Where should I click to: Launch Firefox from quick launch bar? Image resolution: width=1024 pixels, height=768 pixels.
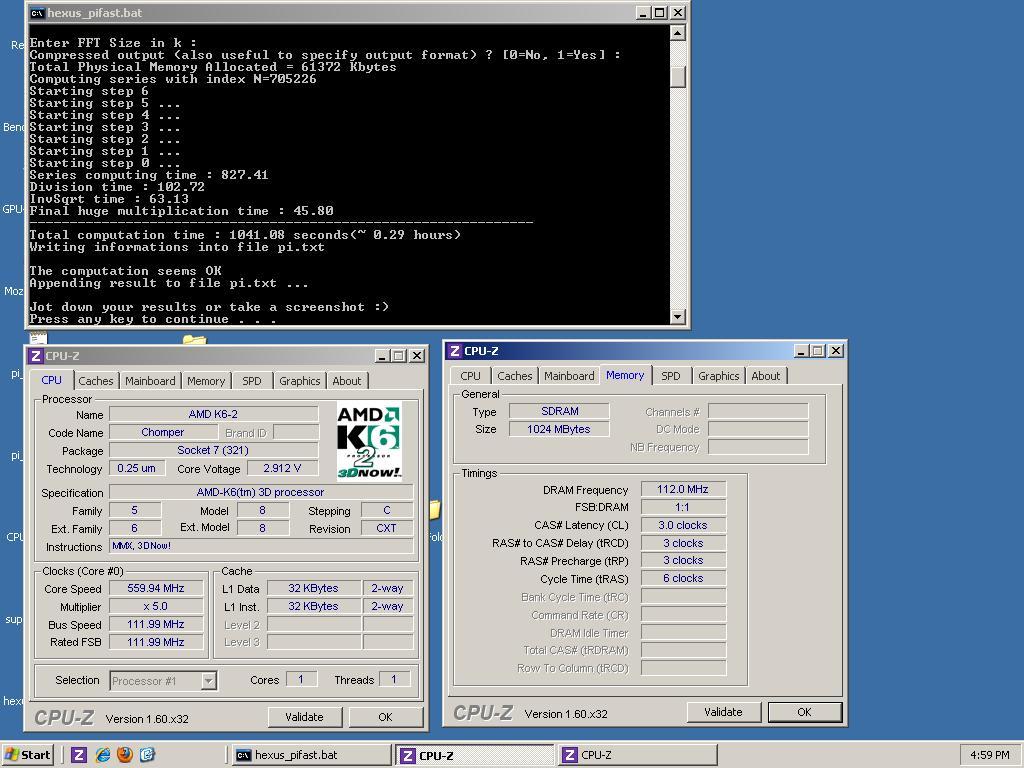[x=125, y=755]
